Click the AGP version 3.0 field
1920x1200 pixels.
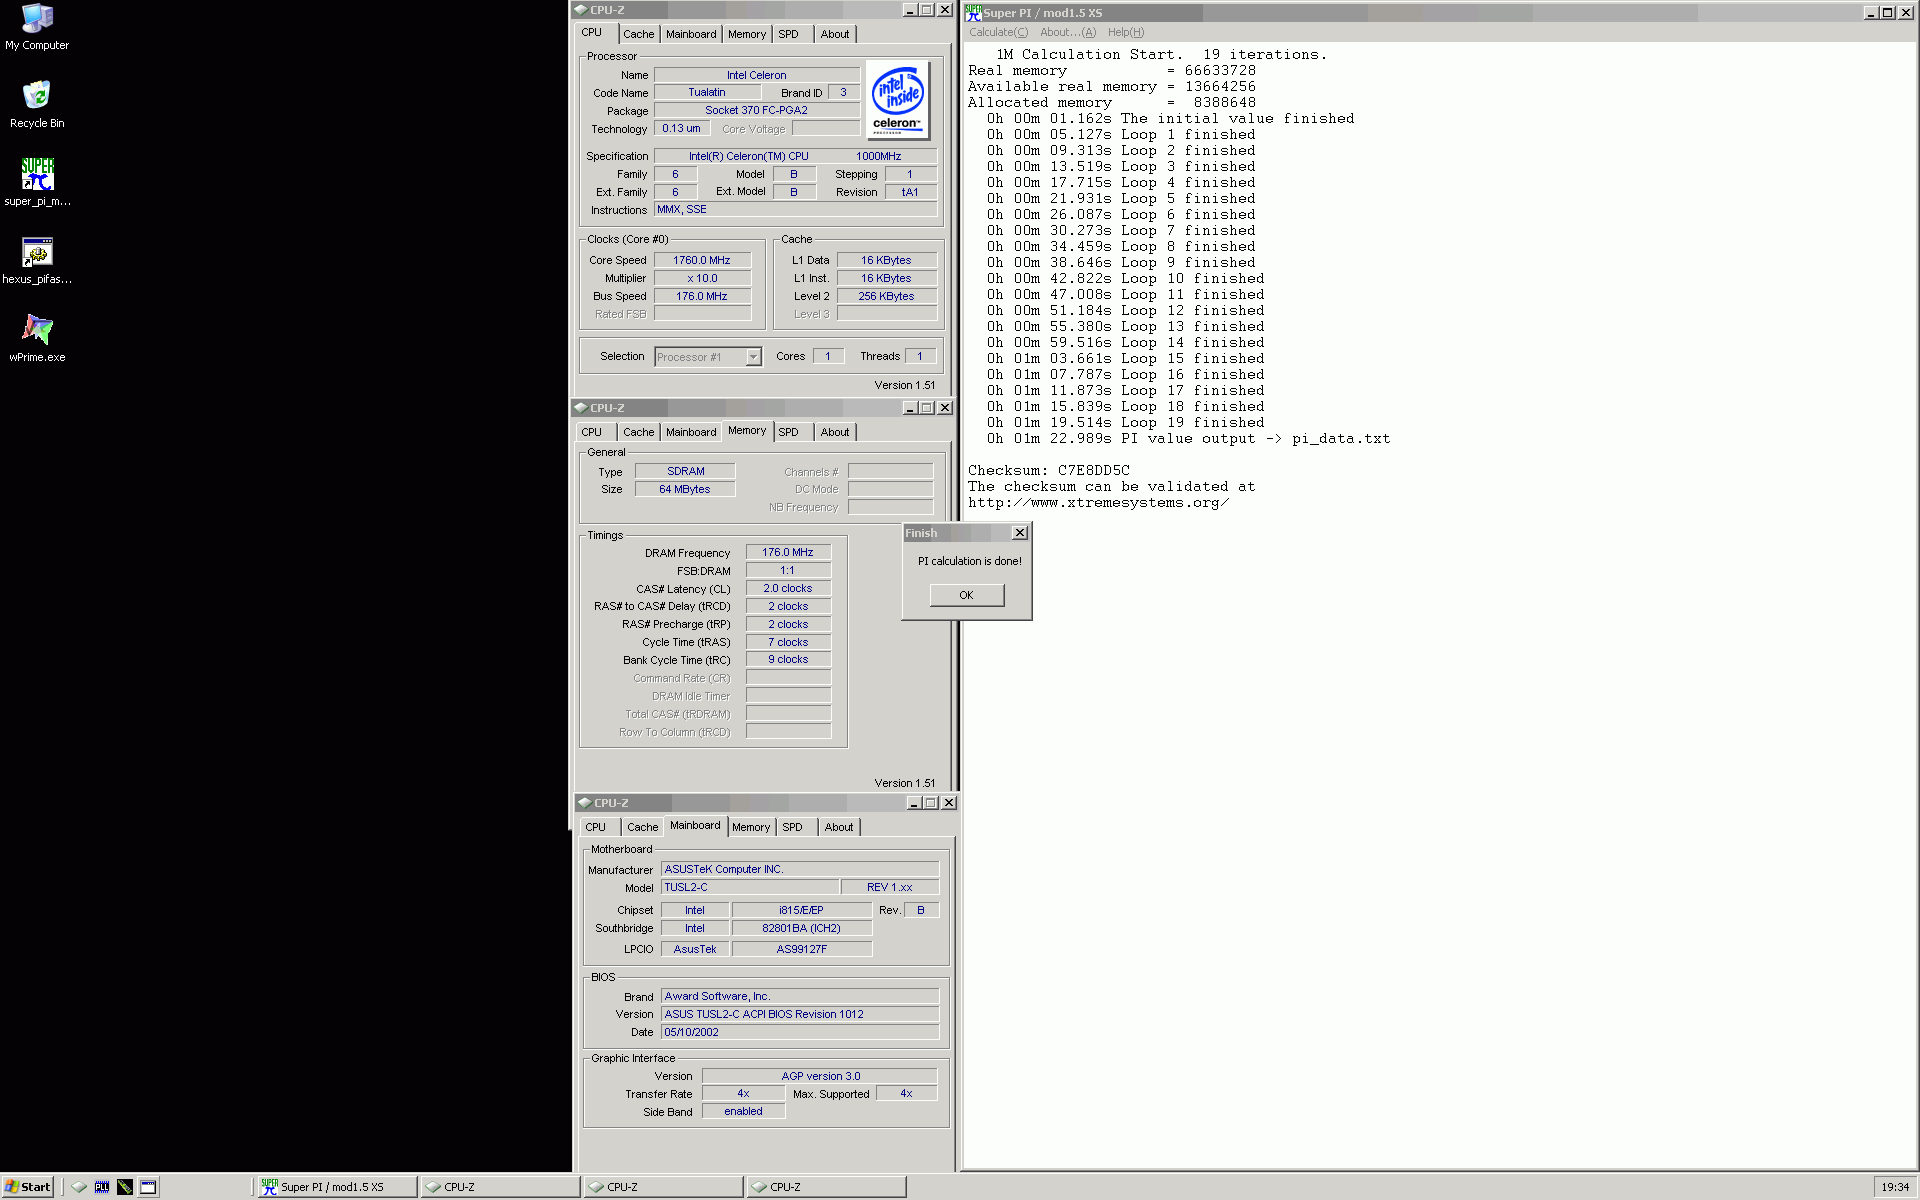pos(820,1076)
